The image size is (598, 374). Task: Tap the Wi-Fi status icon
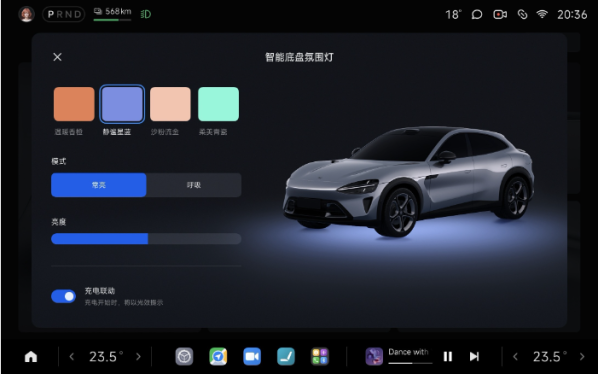pyautogui.click(x=542, y=14)
